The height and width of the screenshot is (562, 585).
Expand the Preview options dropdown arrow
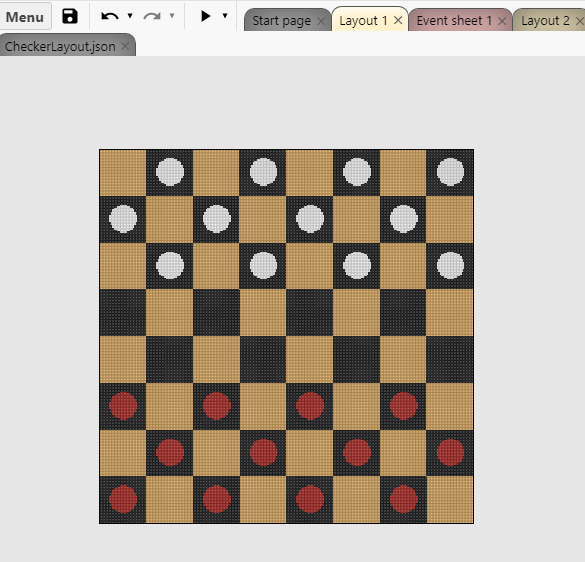coord(225,16)
